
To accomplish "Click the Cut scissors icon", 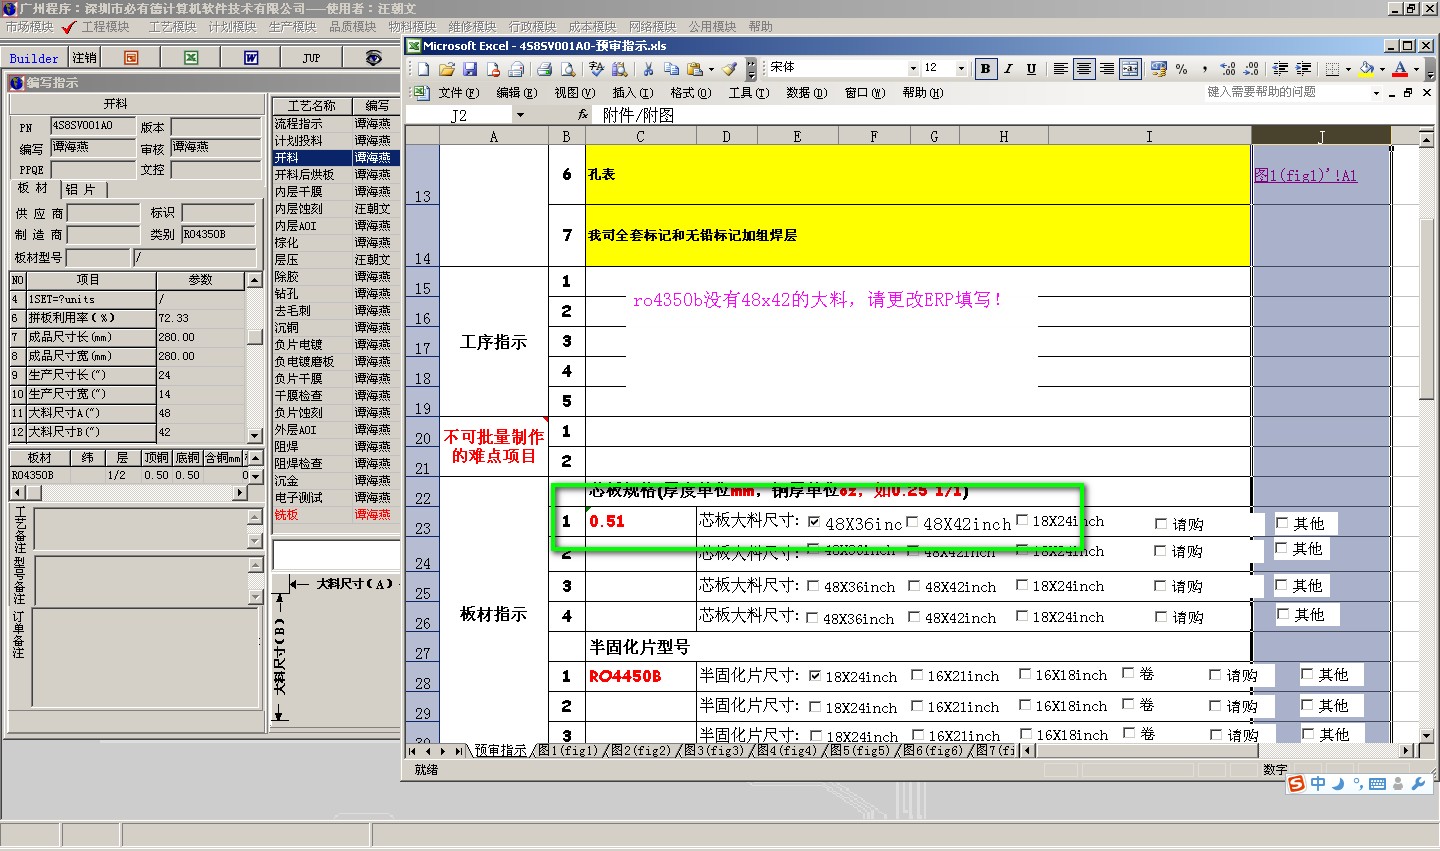I will (x=648, y=69).
